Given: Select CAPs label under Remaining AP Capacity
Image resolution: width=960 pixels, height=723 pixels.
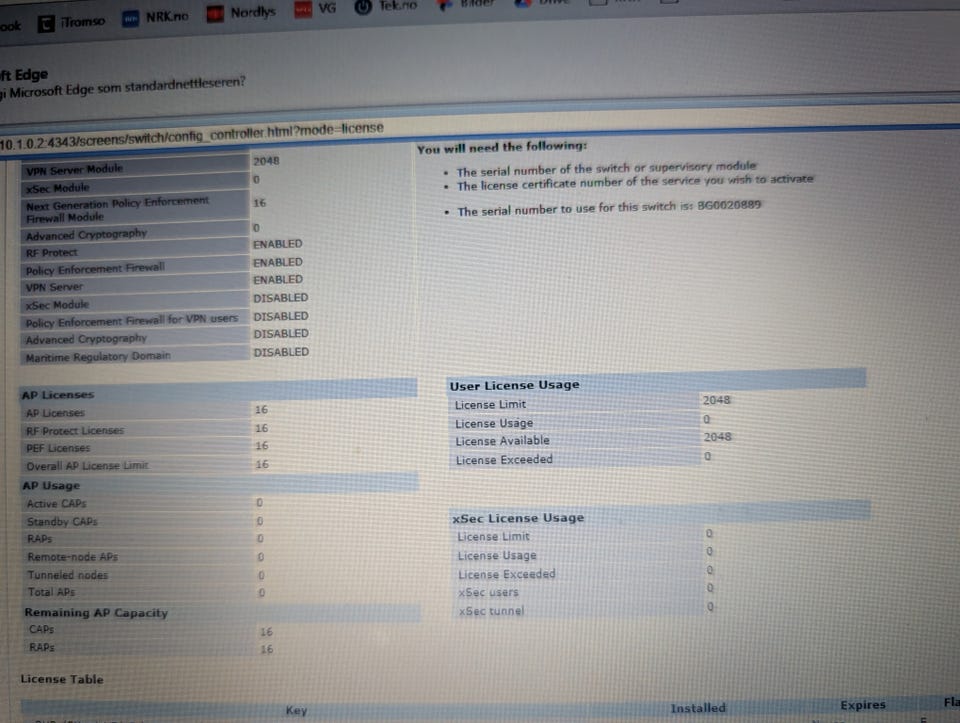Looking at the screenshot, I should [41, 629].
